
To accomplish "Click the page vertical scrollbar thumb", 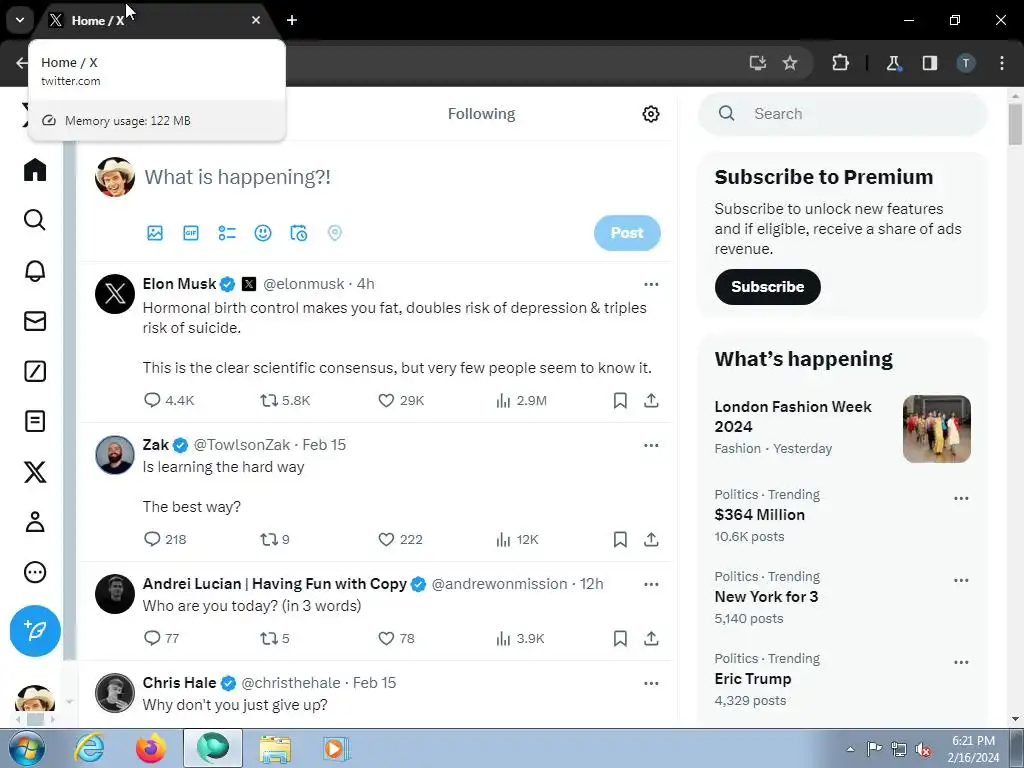I will click(x=1015, y=124).
